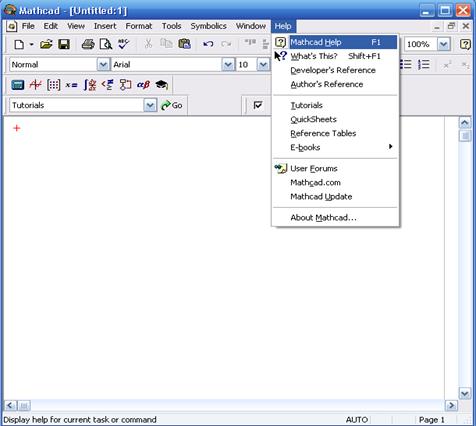Go to Mathcad.com
The image size is (476, 426).
coord(336,182)
